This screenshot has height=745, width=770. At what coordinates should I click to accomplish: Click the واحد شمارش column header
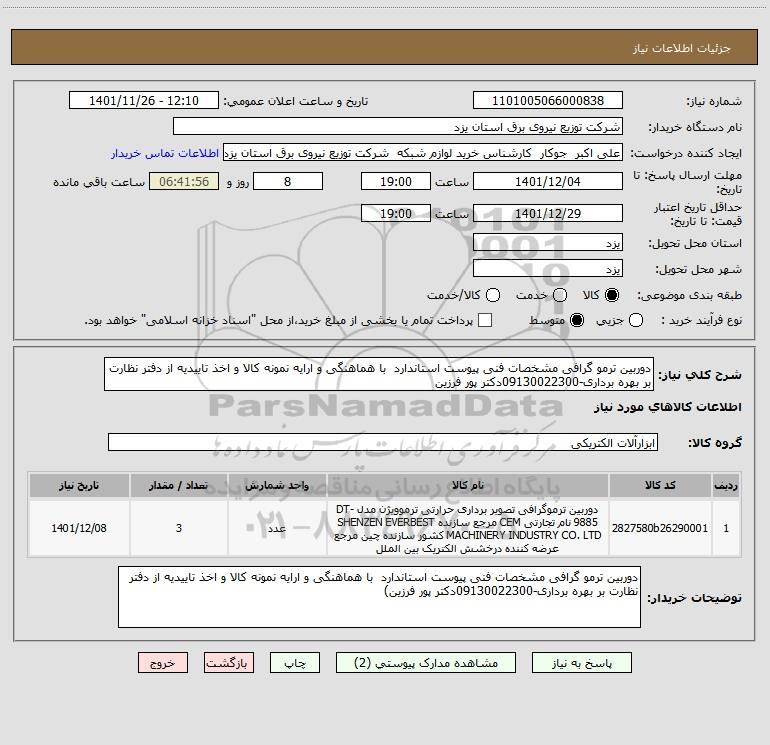(x=277, y=485)
